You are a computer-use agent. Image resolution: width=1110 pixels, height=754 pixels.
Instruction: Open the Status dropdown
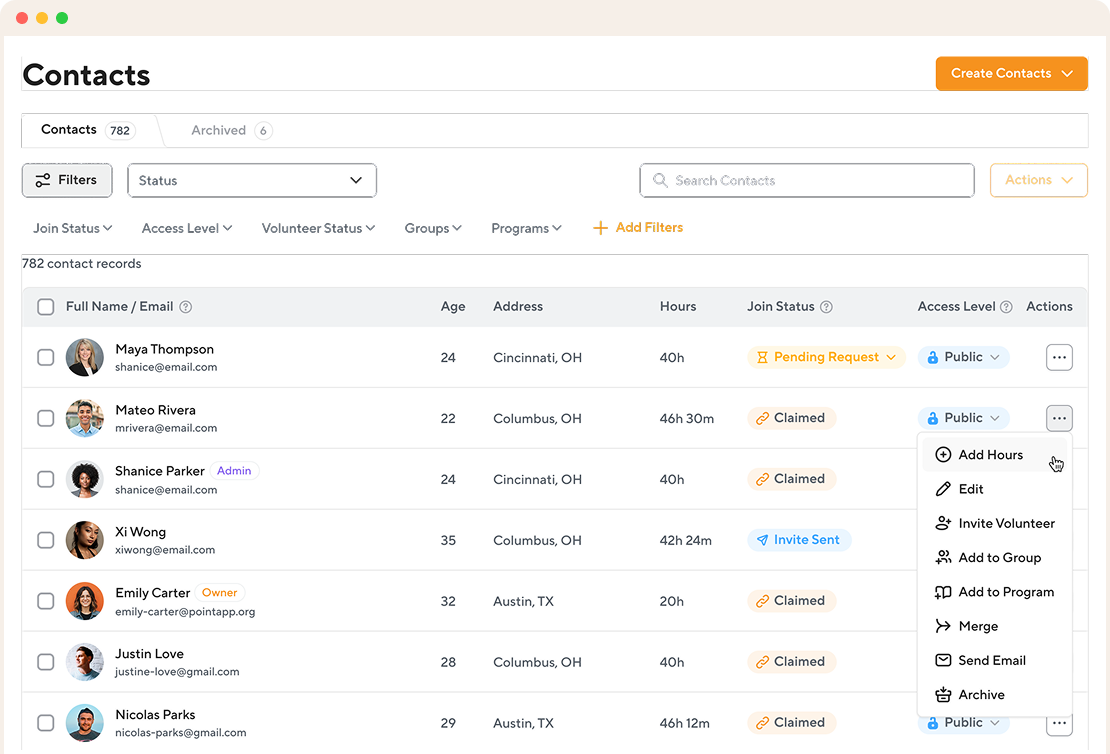(252, 181)
